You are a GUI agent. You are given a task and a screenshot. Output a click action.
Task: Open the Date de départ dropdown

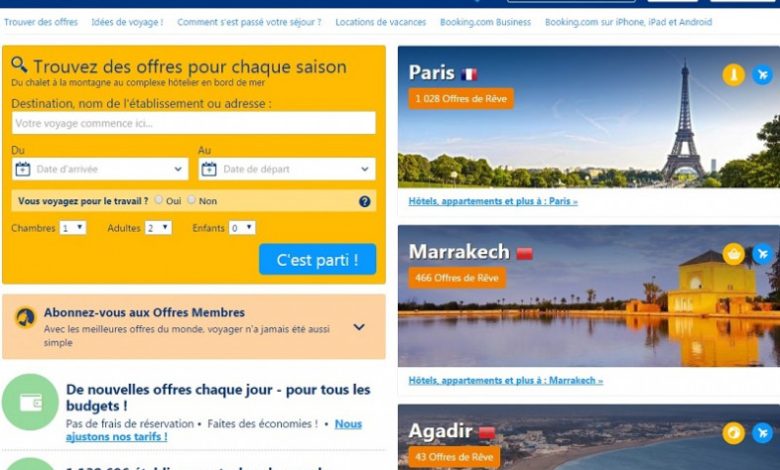pos(287,169)
